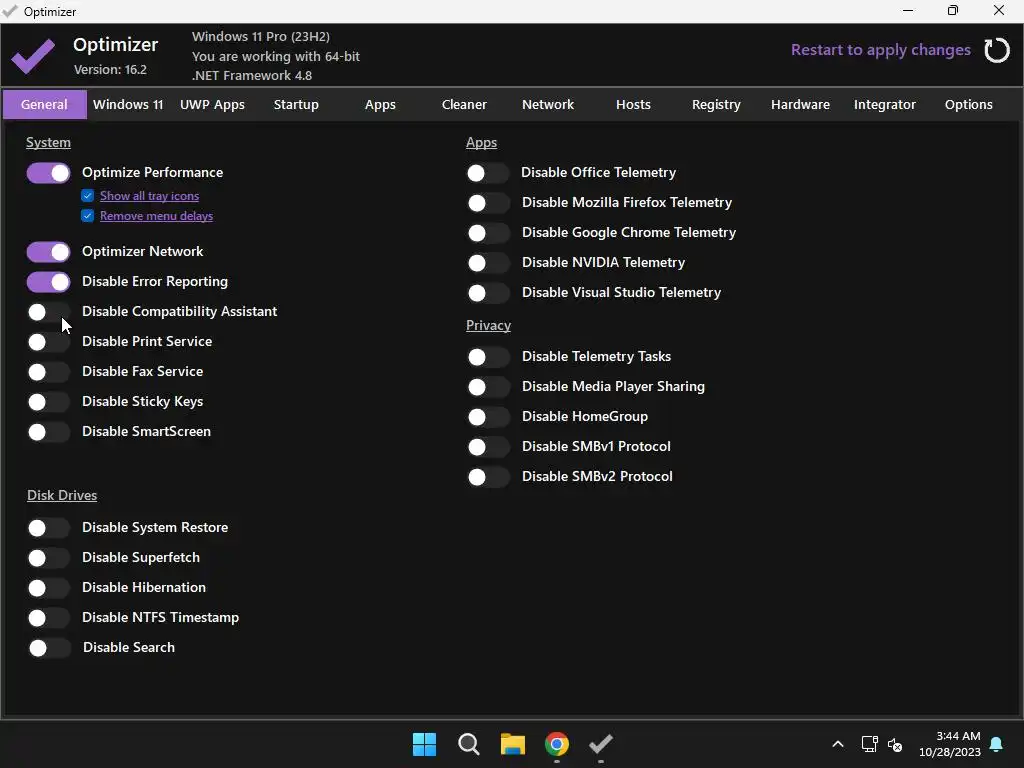
Task: Click the Windows 11 Pro (23H2) text
Action: pyautogui.click(x=261, y=37)
